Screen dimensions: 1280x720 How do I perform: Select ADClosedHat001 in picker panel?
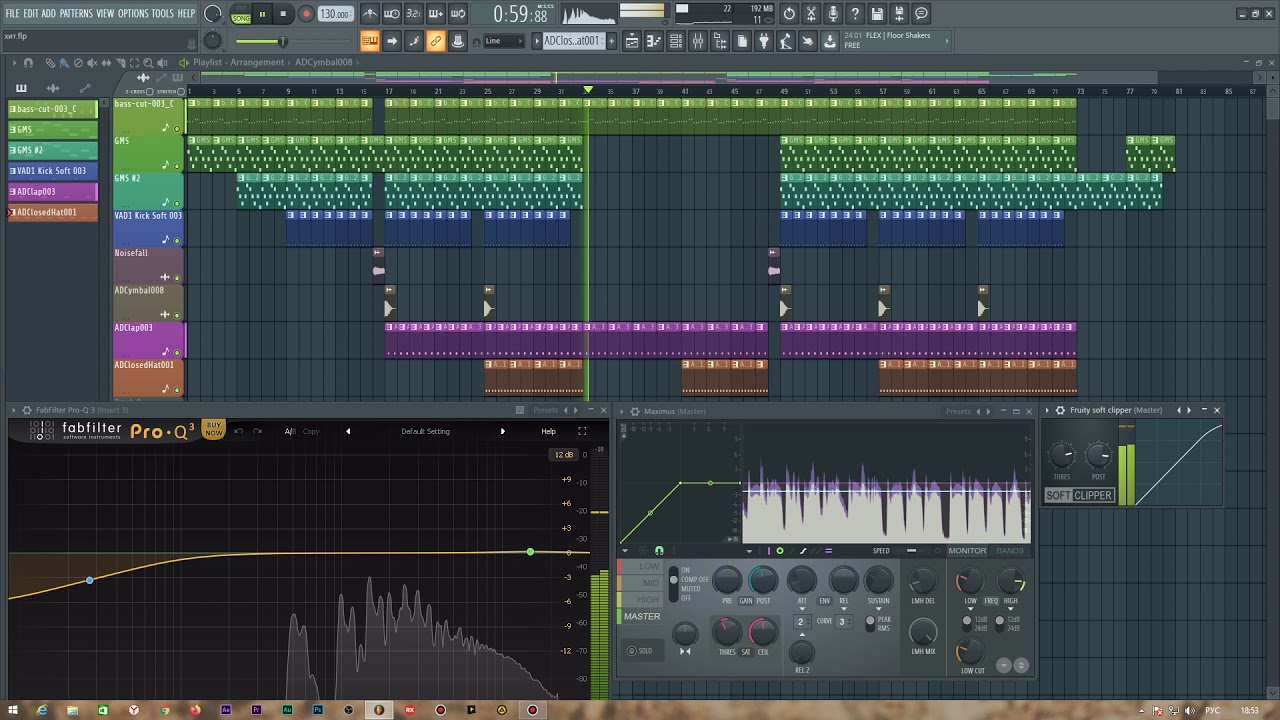tap(53, 212)
